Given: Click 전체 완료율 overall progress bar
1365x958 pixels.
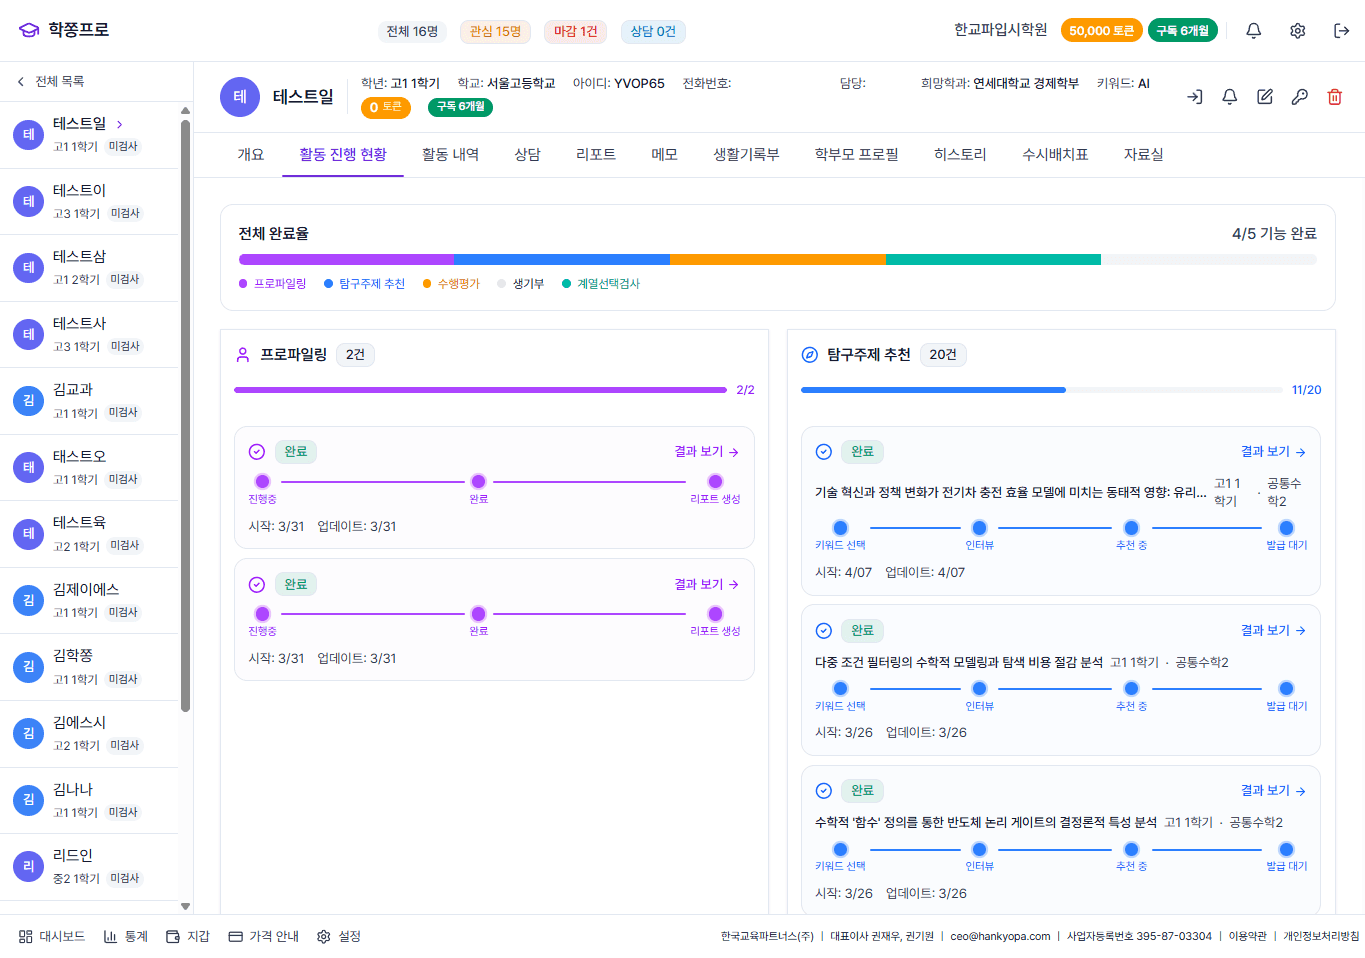Looking at the screenshot, I should tap(778, 260).
